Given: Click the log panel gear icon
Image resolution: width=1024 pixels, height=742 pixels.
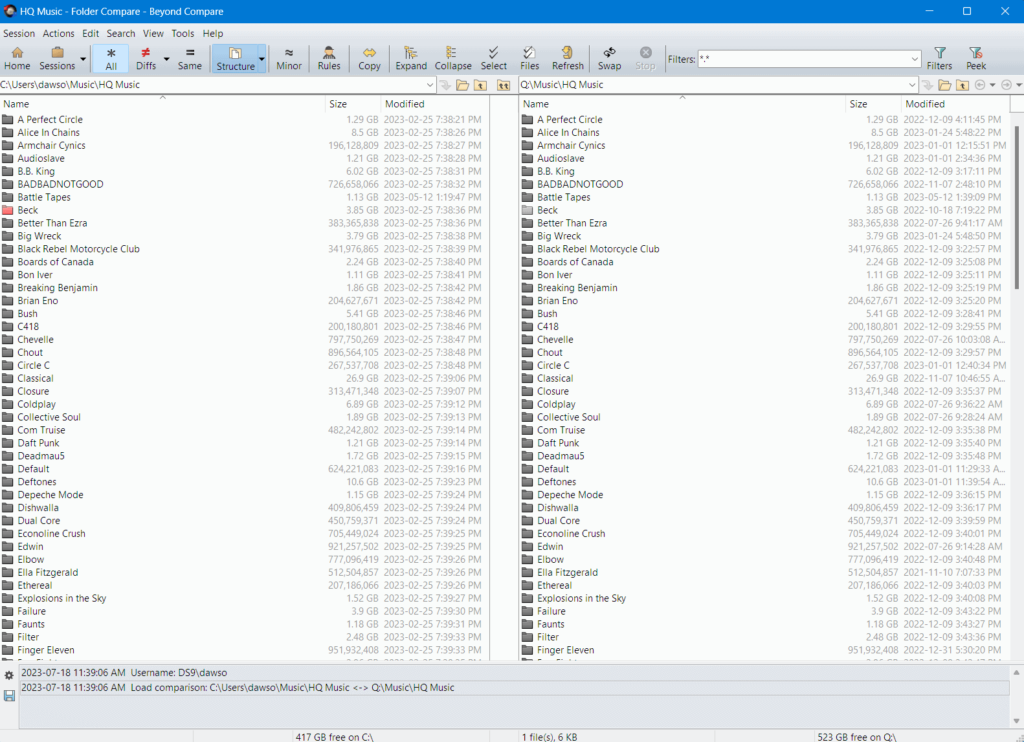Looking at the screenshot, I should 9,676.
